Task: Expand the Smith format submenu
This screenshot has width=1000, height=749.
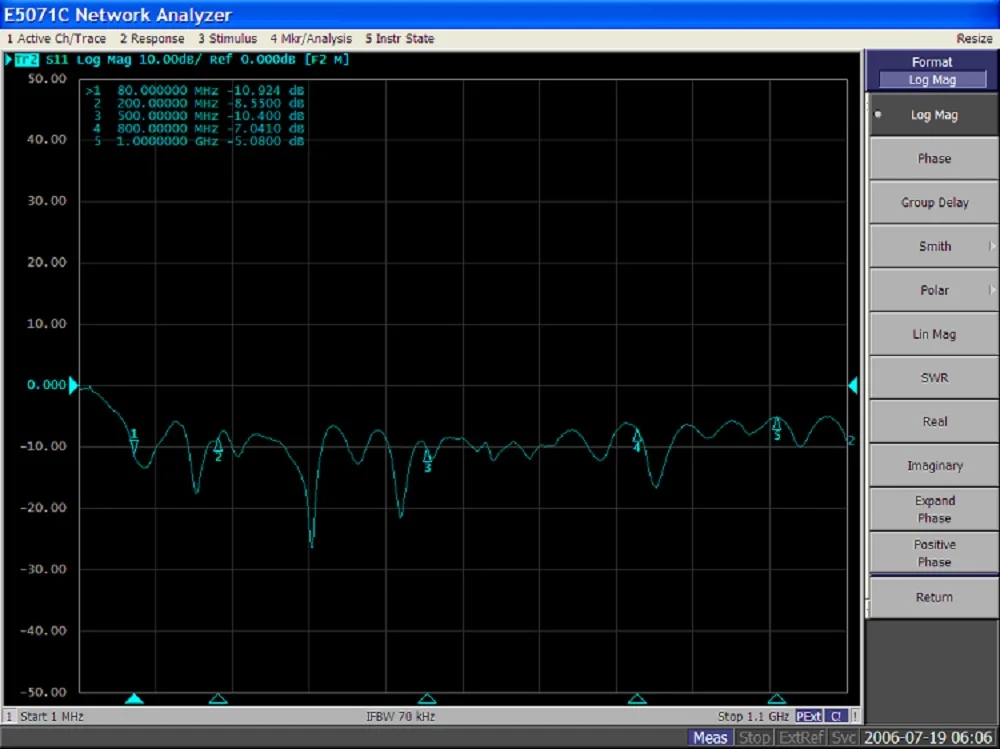Action: (x=934, y=246)
